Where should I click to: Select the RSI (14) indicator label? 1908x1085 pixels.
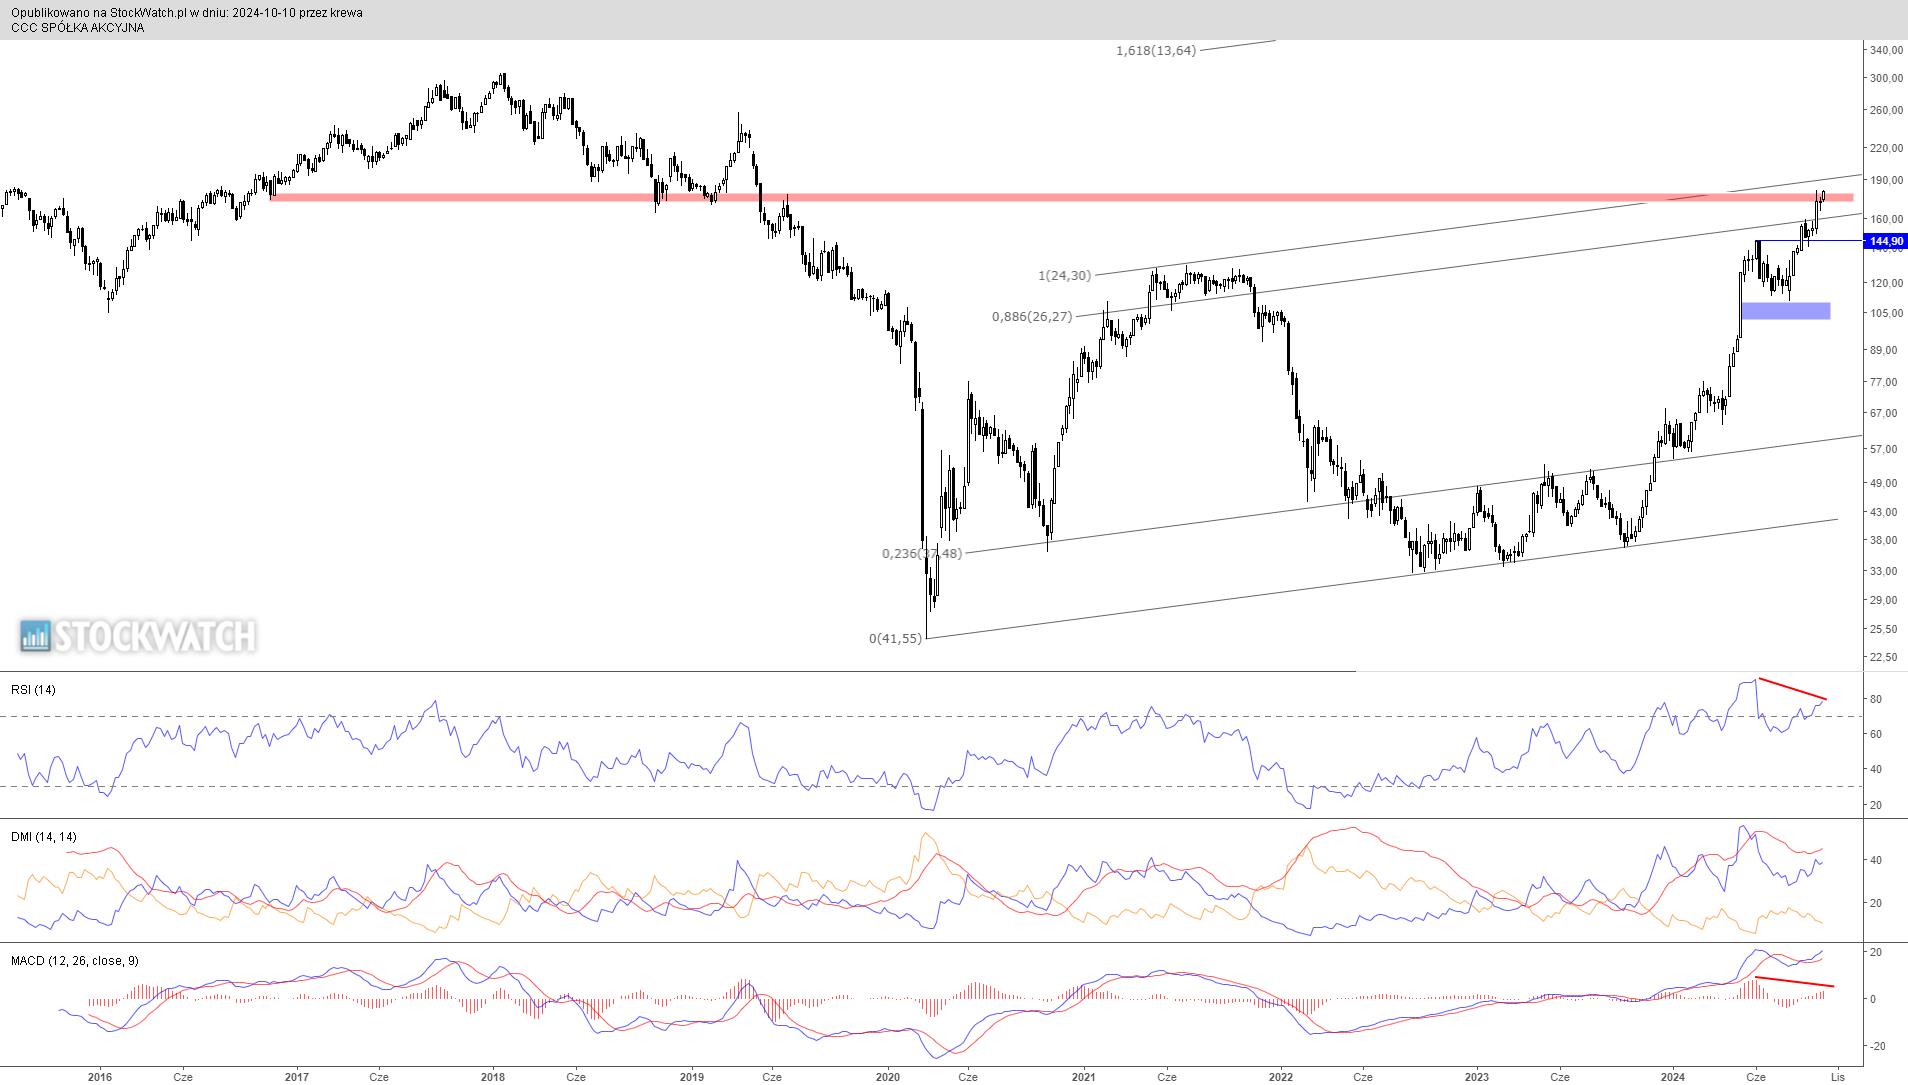33,690
